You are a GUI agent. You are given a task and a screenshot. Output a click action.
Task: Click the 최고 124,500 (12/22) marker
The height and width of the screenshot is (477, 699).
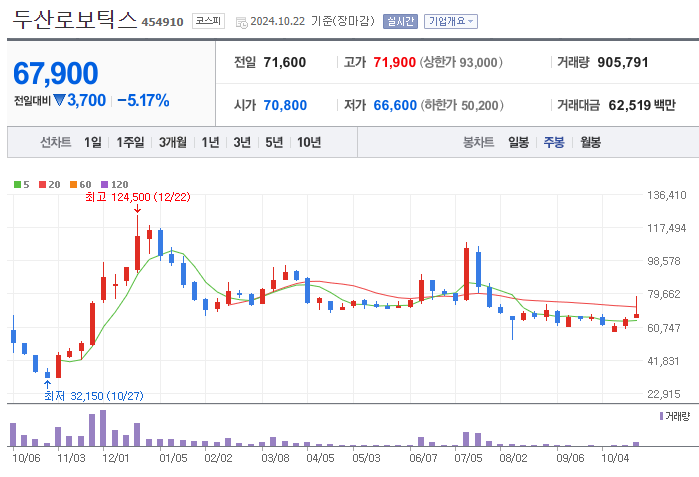coord(138,197)
